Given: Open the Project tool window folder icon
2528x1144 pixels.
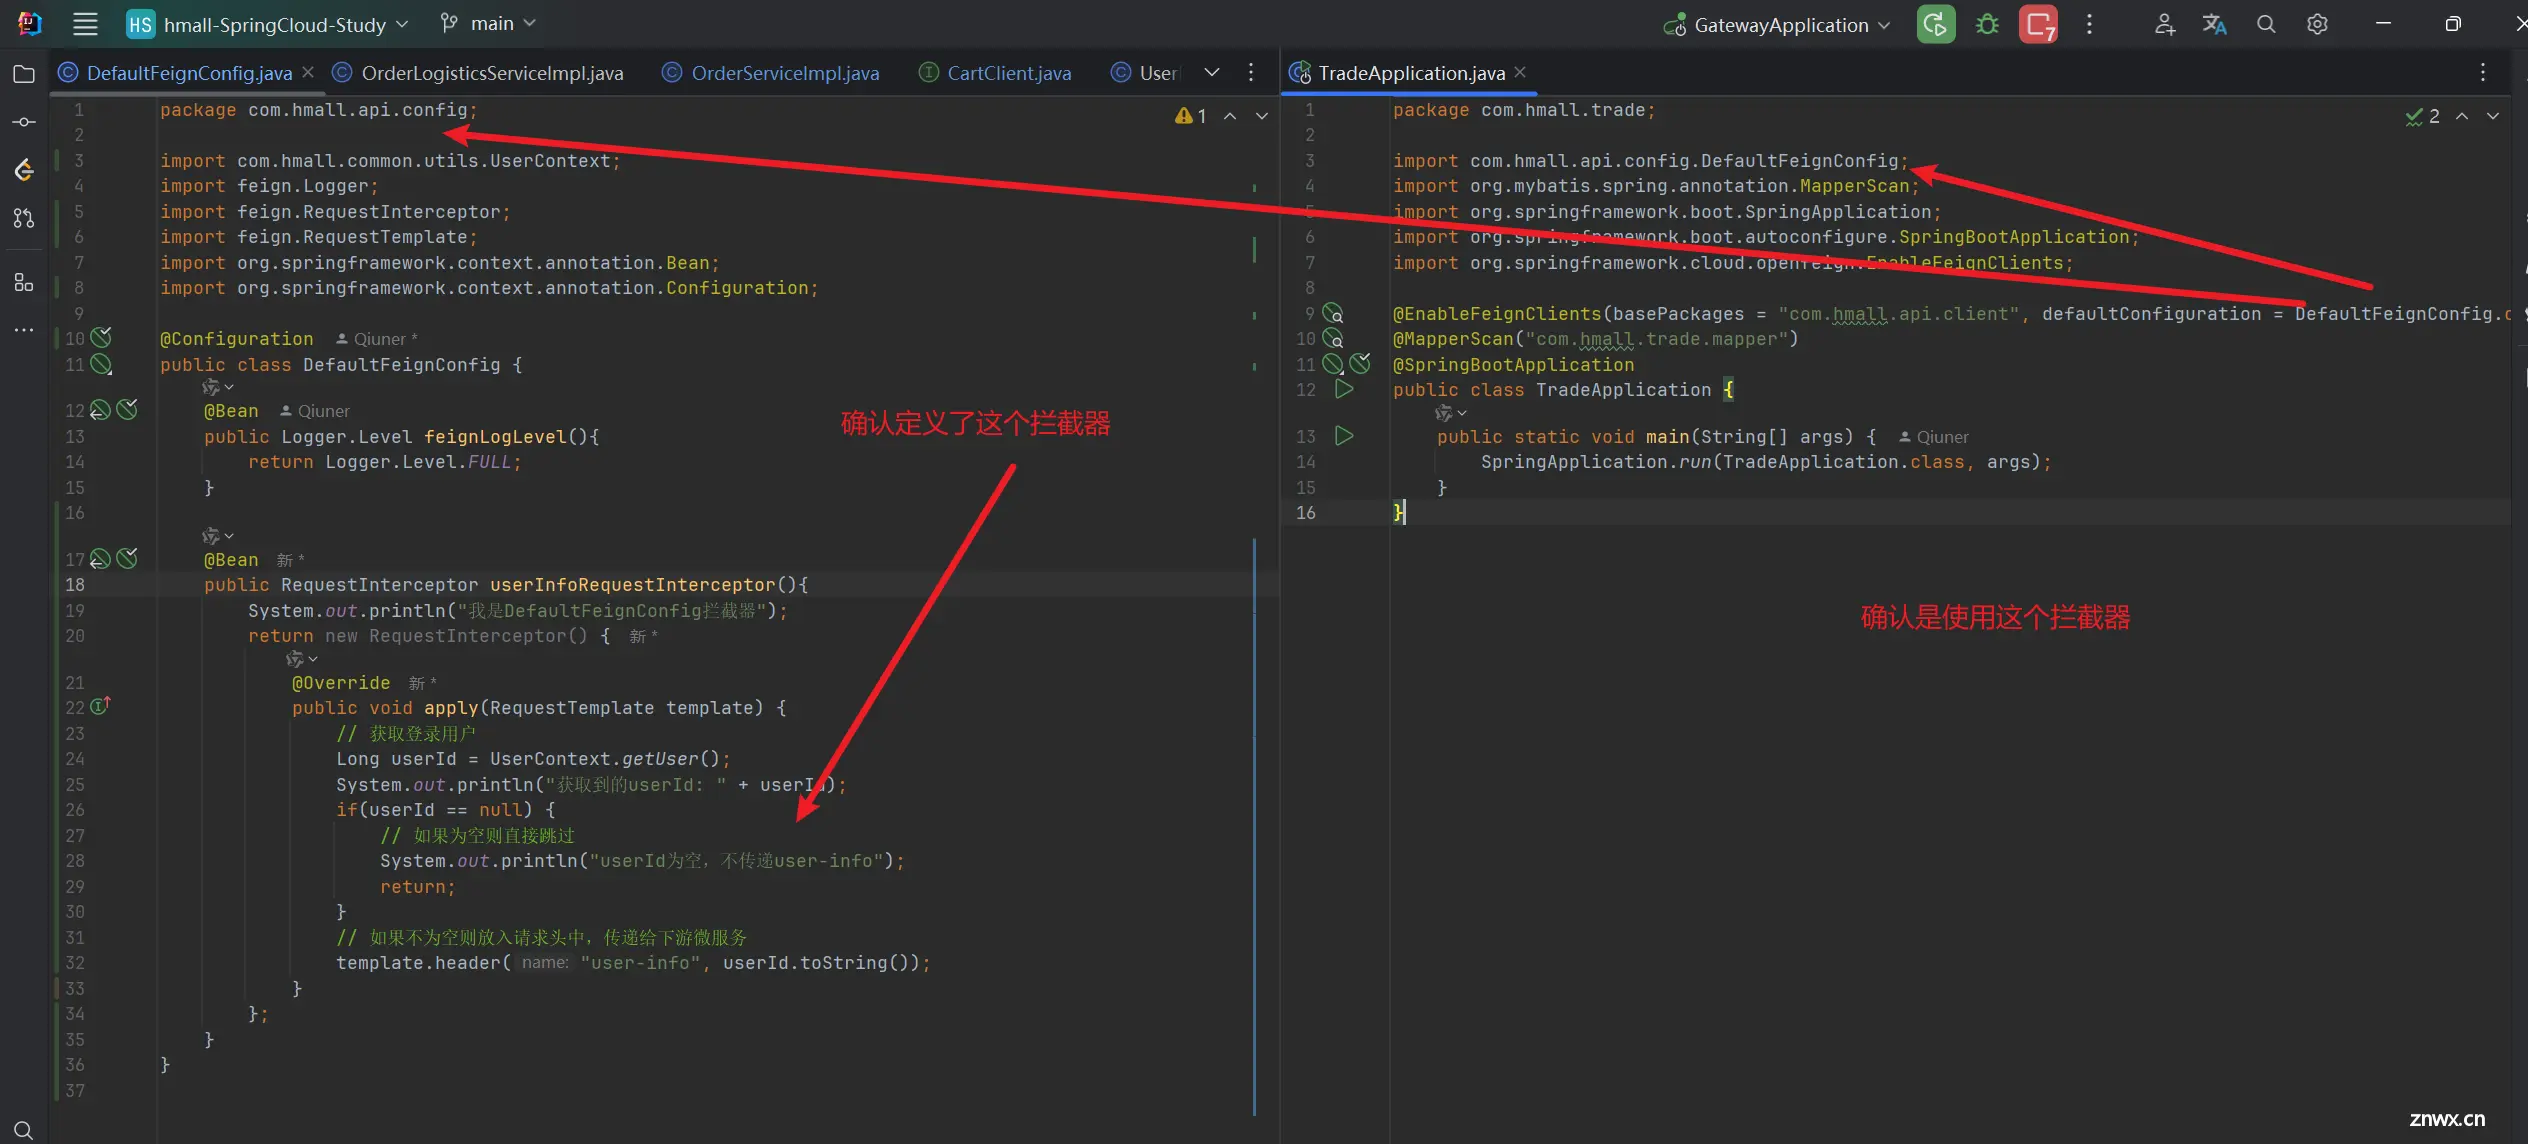Looking at the screenshot, I should [24, 74].
